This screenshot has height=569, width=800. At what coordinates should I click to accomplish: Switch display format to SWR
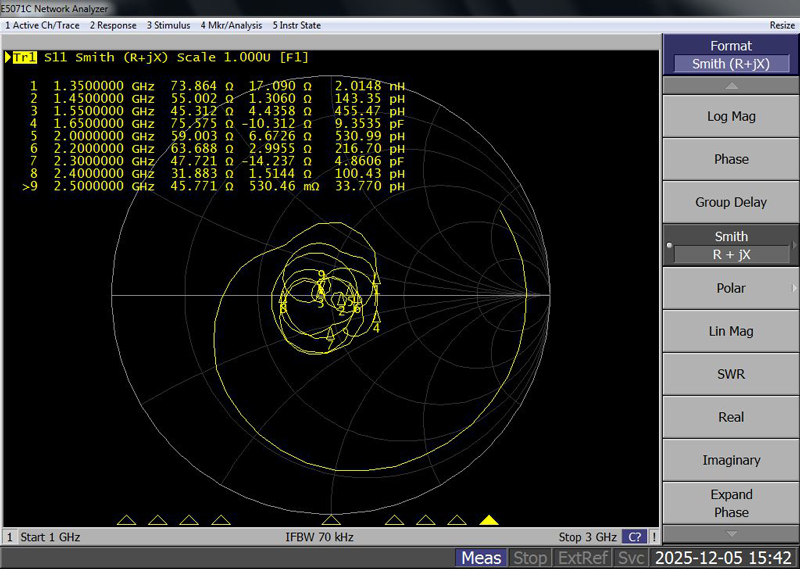(731, 374)
